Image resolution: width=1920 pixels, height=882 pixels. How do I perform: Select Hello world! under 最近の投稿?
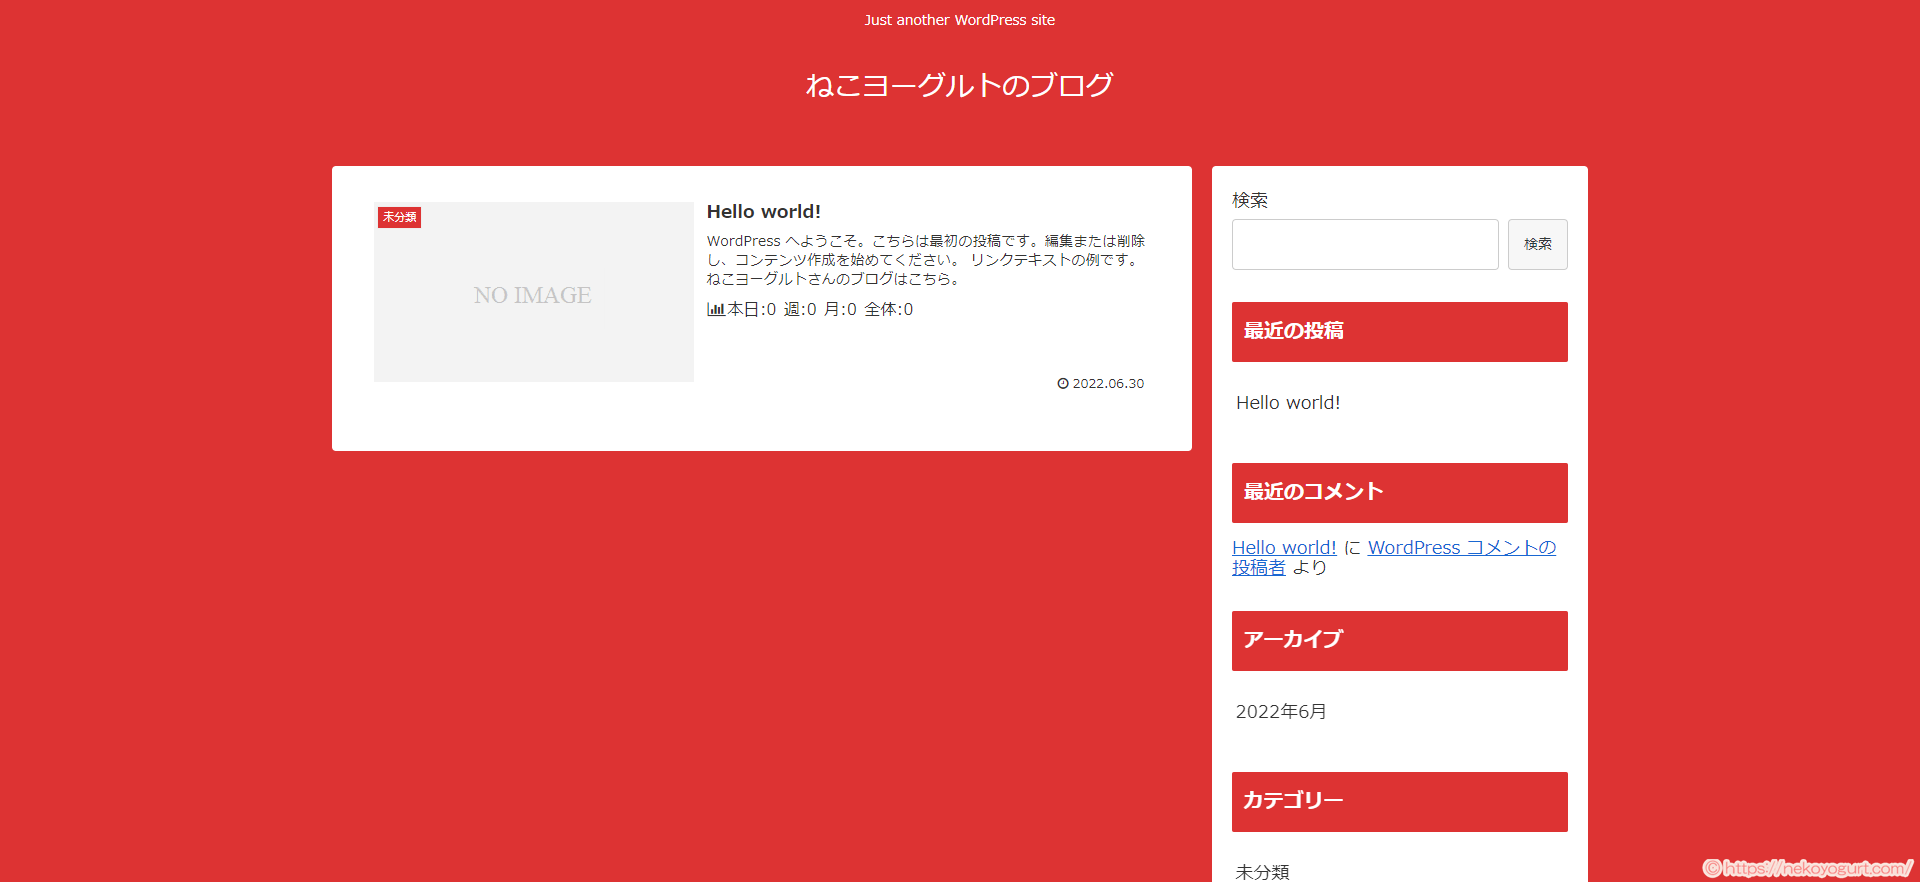[x=1288, y=403]
